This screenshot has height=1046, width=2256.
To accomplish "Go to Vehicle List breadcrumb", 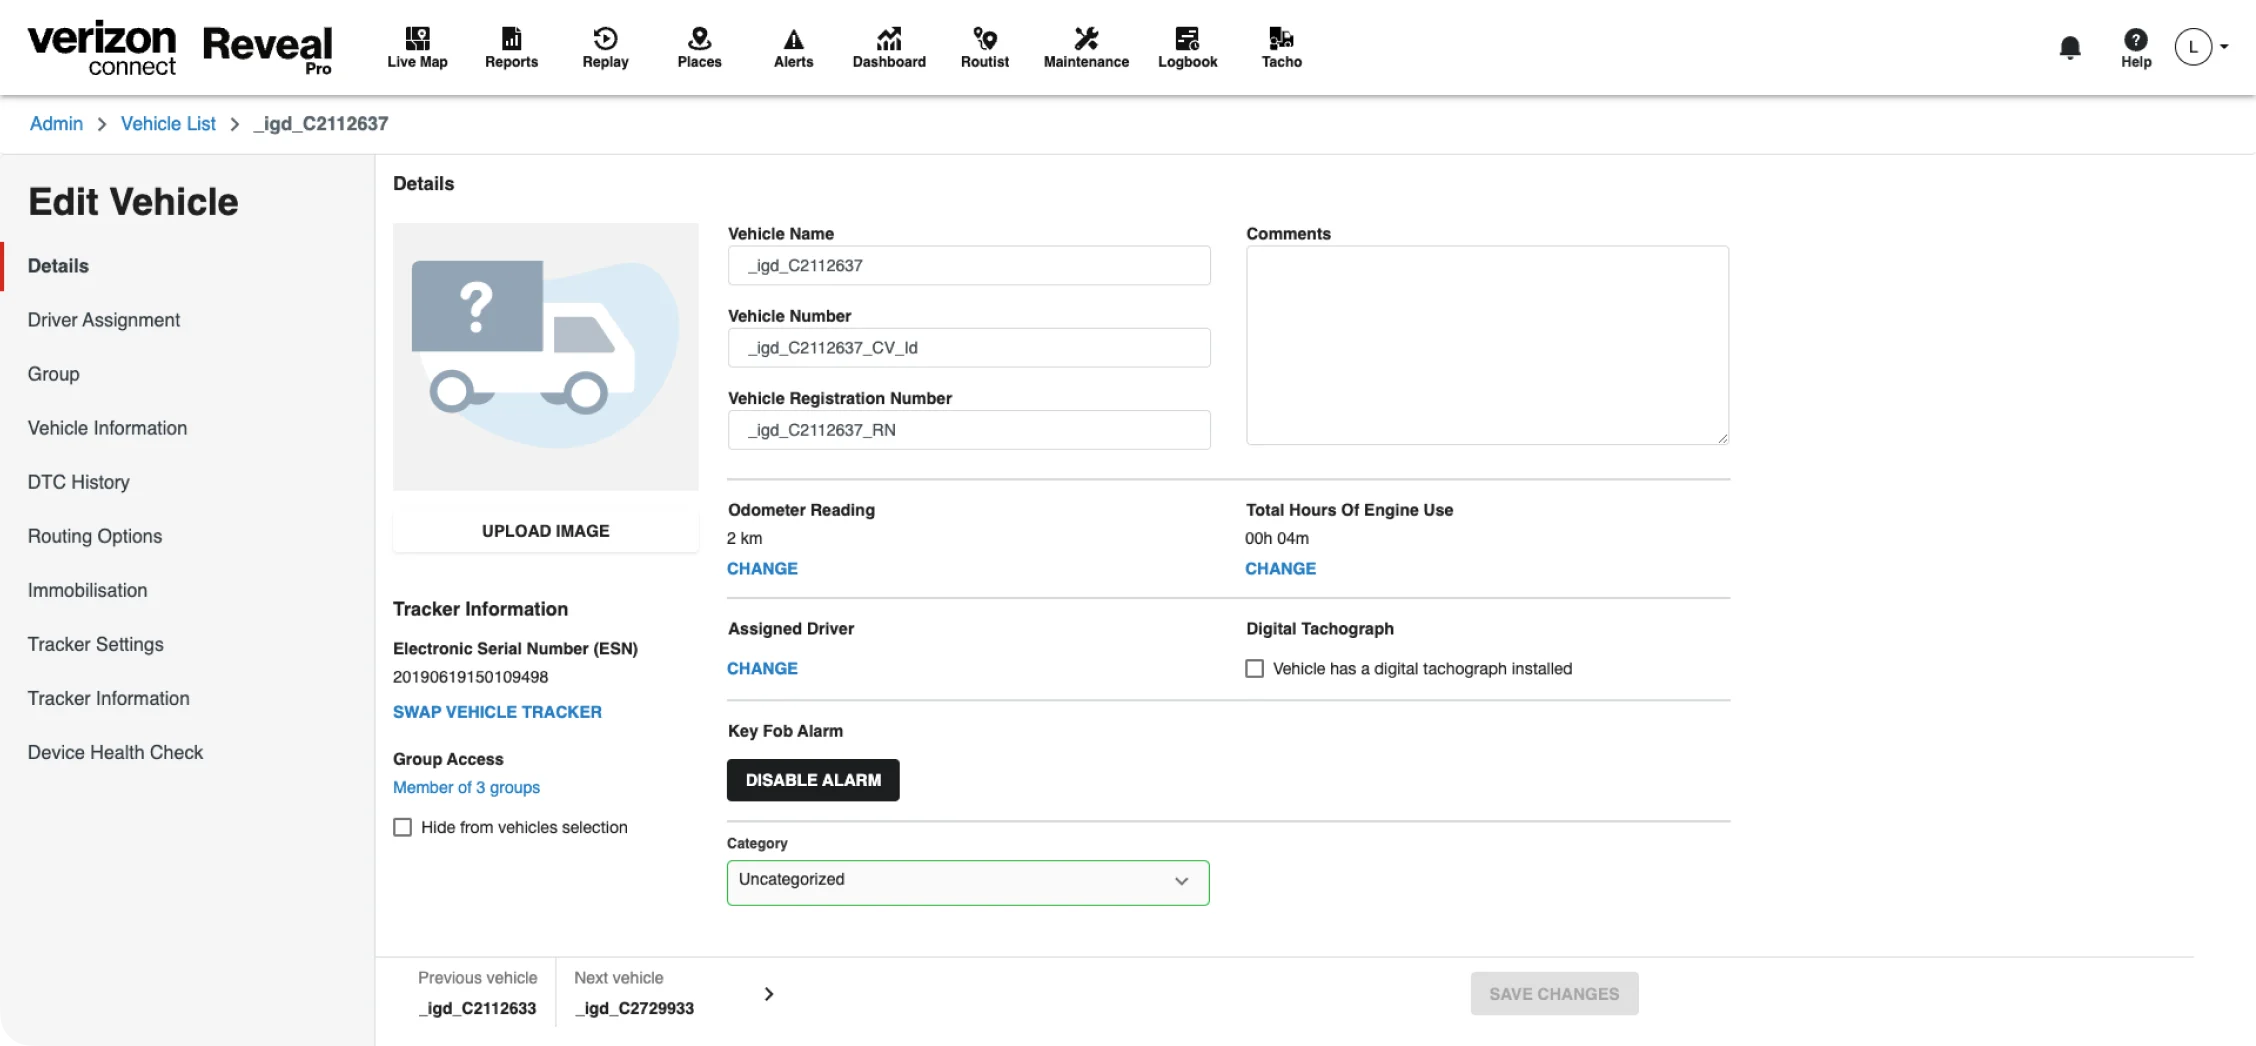I will pos(168,123).
